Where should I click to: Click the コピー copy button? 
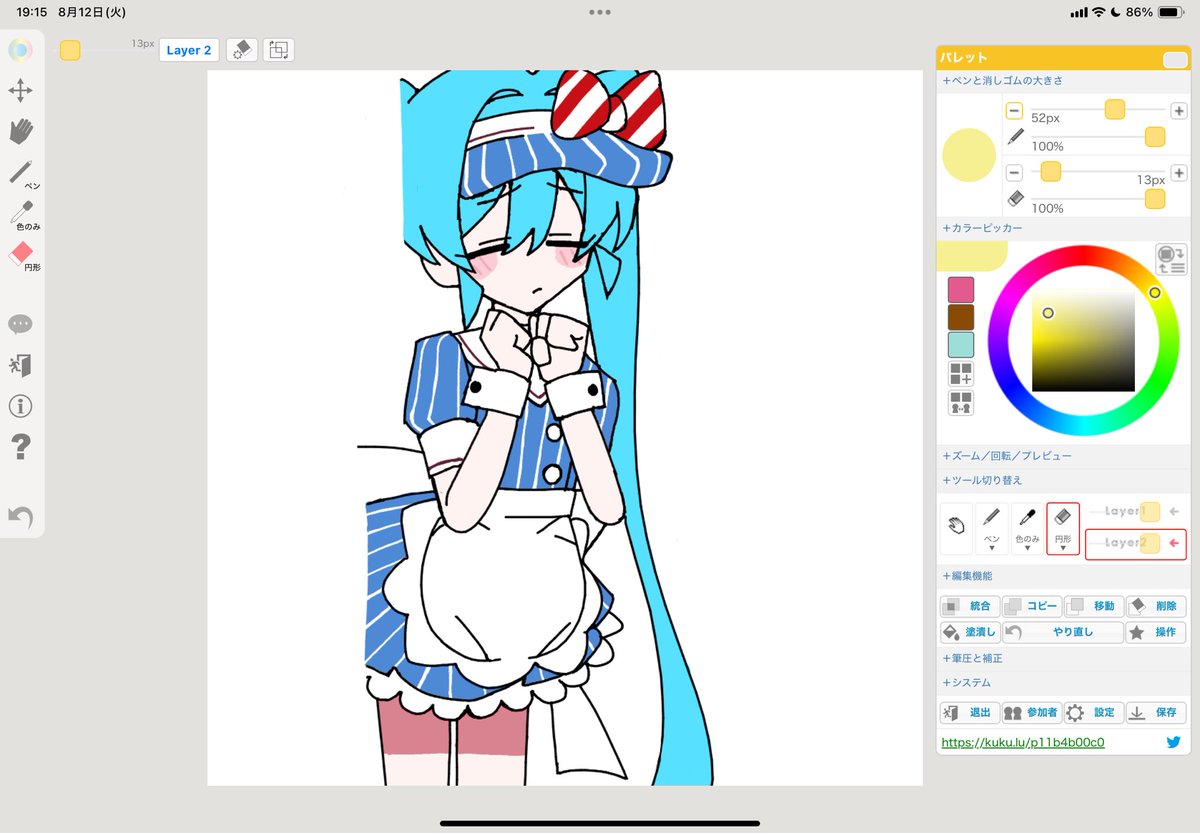(1031, 606)
